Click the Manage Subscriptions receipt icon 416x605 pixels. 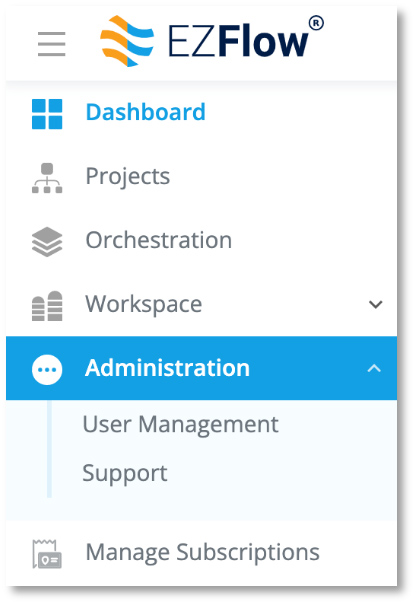pyautogui.click(x=47, y=554)
